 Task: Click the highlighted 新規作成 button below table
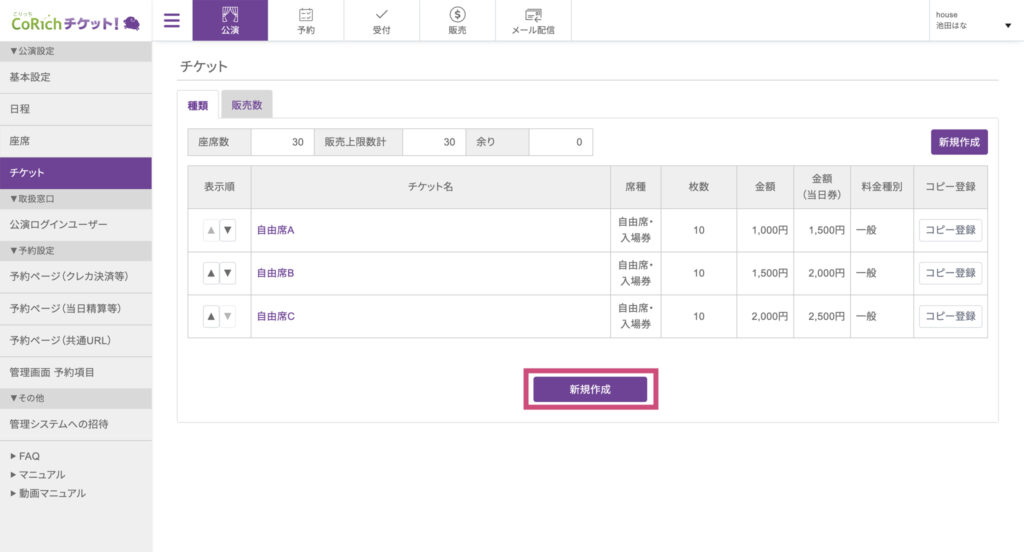click(x=590, y=389)
